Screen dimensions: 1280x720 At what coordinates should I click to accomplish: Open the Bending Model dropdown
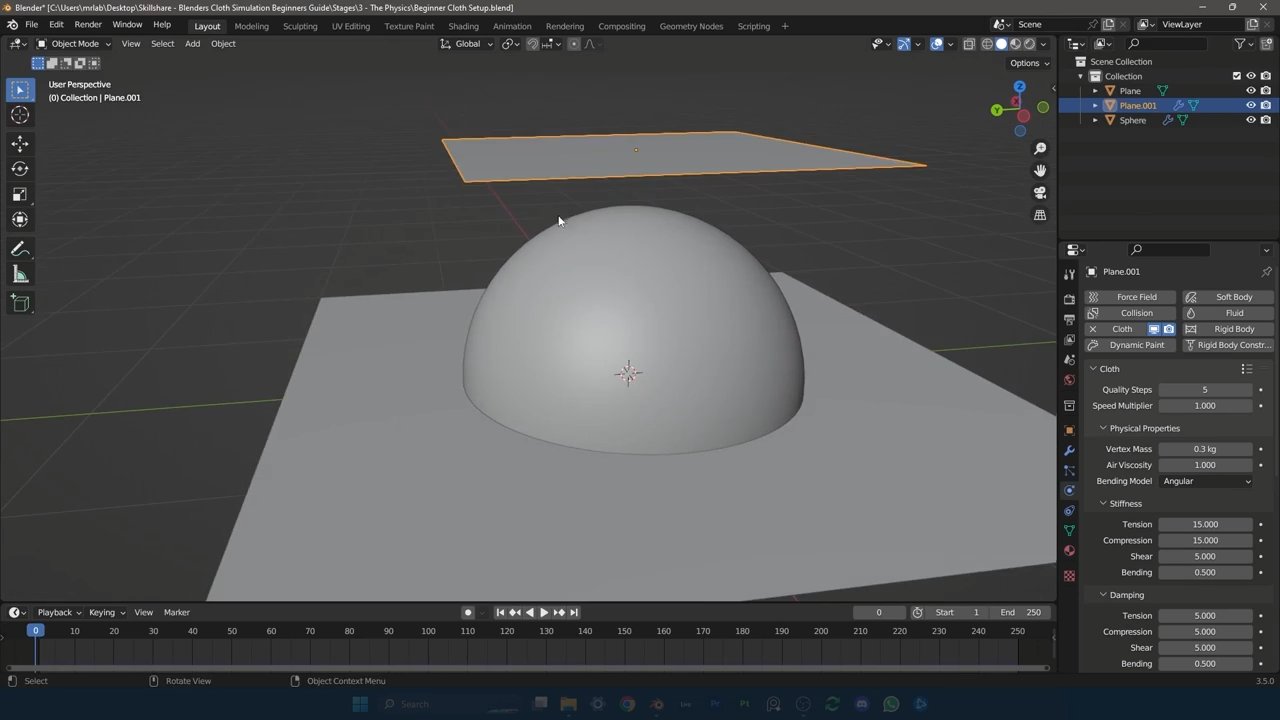tap(1206, 481)
